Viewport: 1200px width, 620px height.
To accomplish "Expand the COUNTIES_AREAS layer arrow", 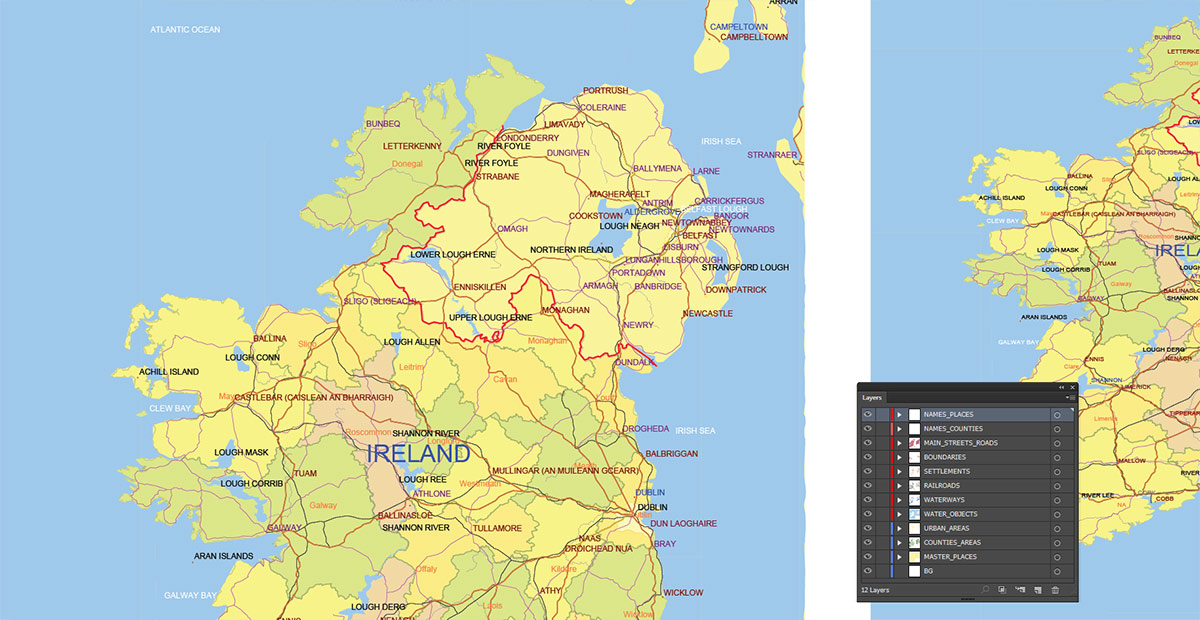I will 899,543.
